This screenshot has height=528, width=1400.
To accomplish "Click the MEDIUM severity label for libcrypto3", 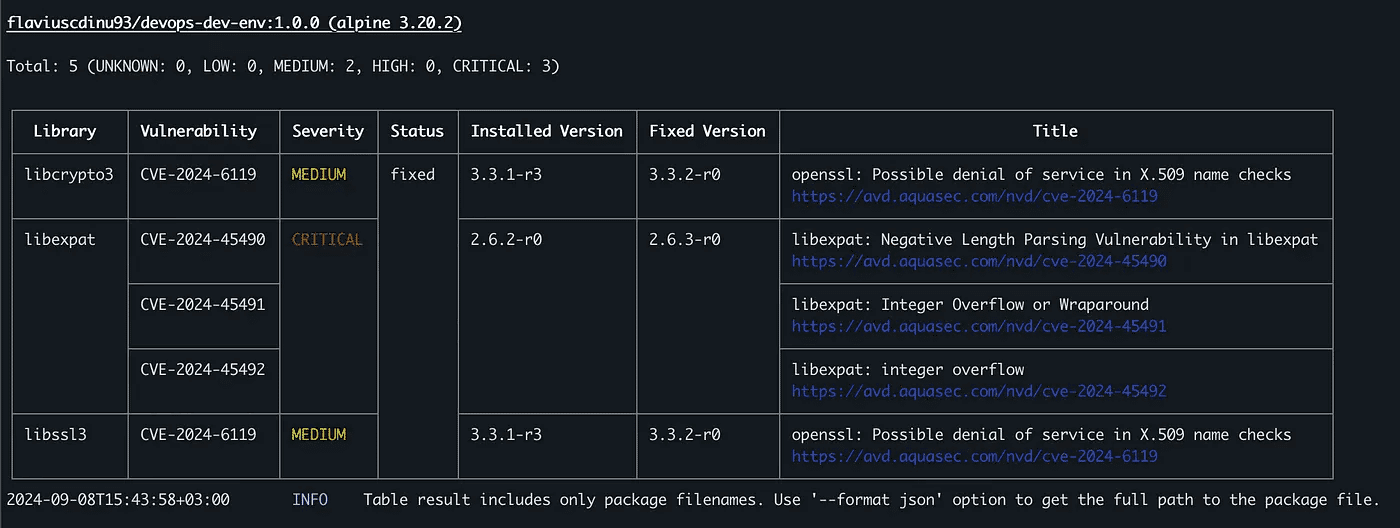I will [x=319, y=174].
